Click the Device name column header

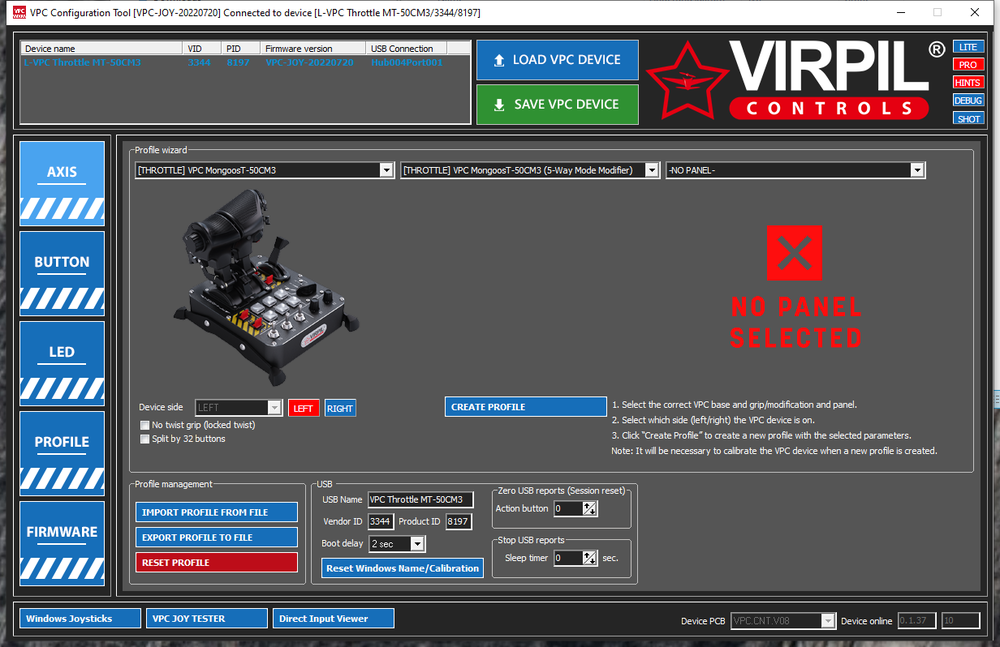pyautogui.click(x=101, y=48)
